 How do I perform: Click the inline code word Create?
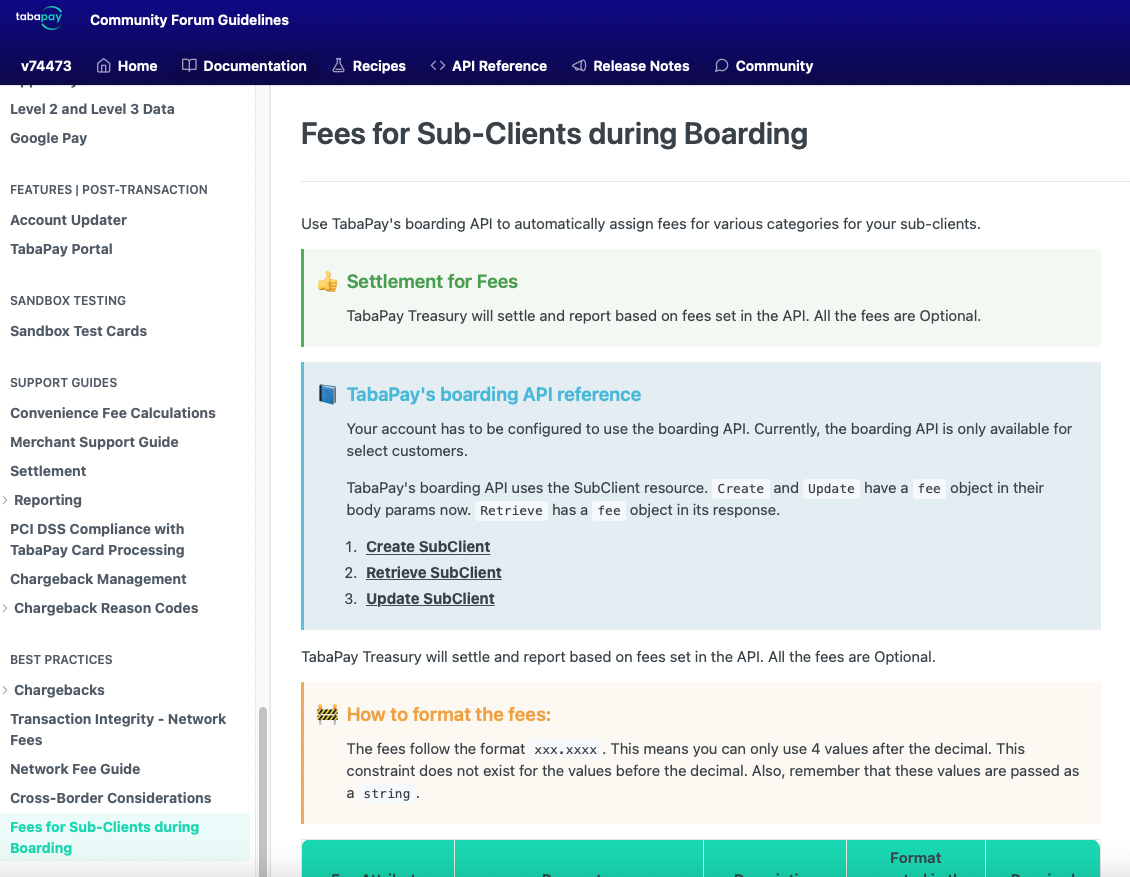click(740, 489)
